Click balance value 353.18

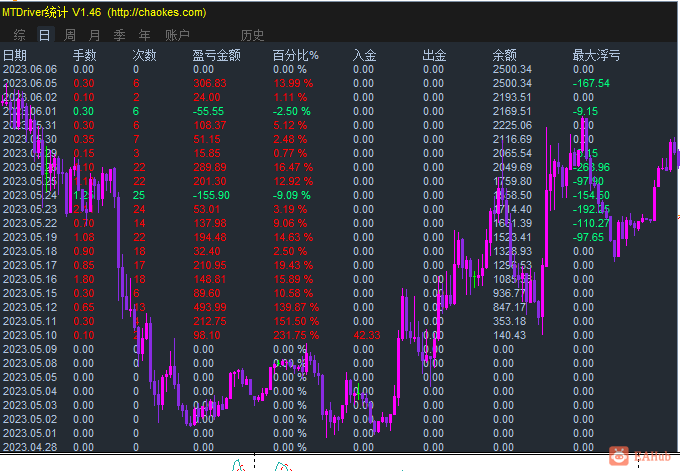pos(509,321)
